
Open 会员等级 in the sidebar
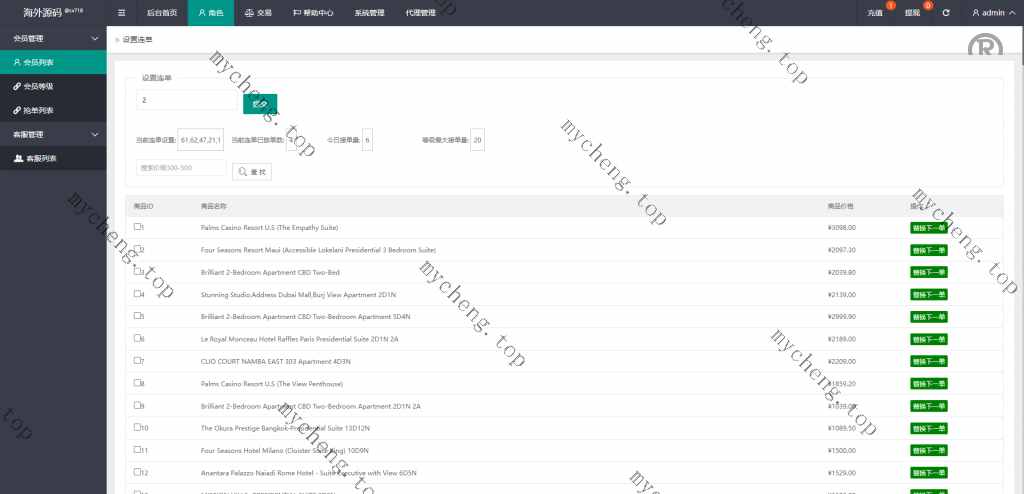(x=39, y=86)
